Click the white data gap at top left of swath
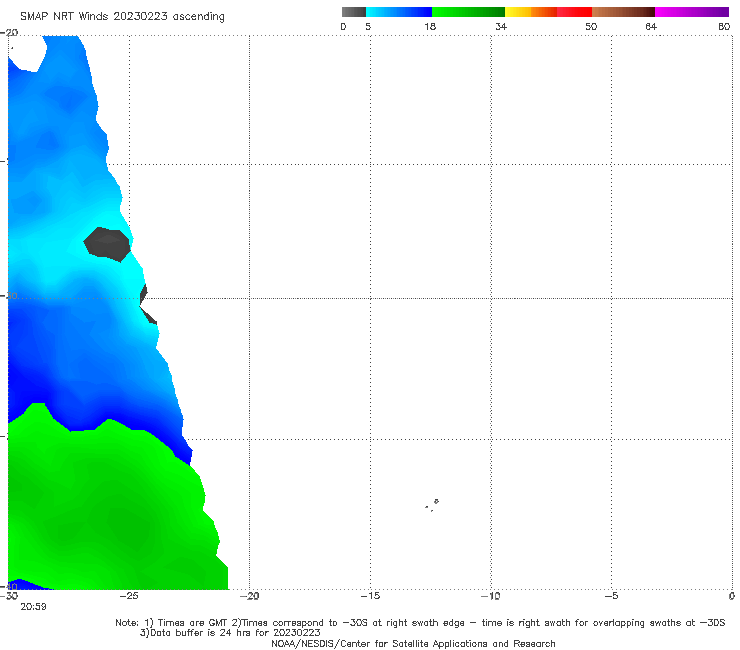 pyautogui.click(x=27, y=53)
